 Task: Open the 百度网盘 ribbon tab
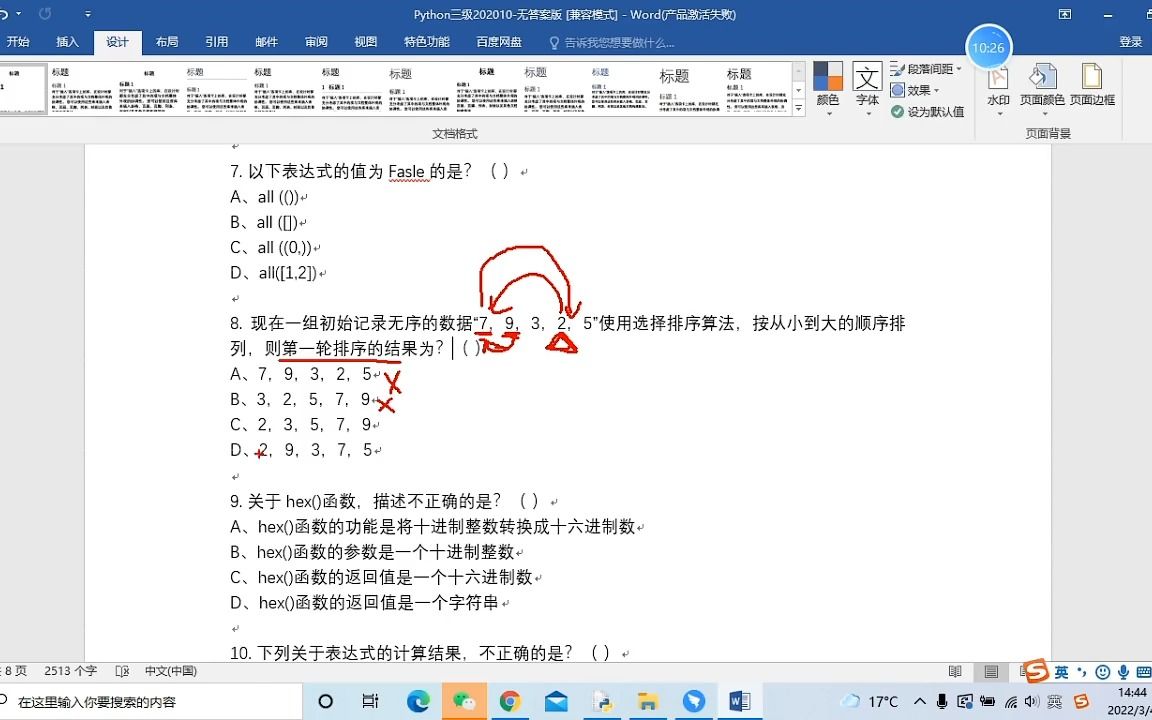click(x=498, y=41)
